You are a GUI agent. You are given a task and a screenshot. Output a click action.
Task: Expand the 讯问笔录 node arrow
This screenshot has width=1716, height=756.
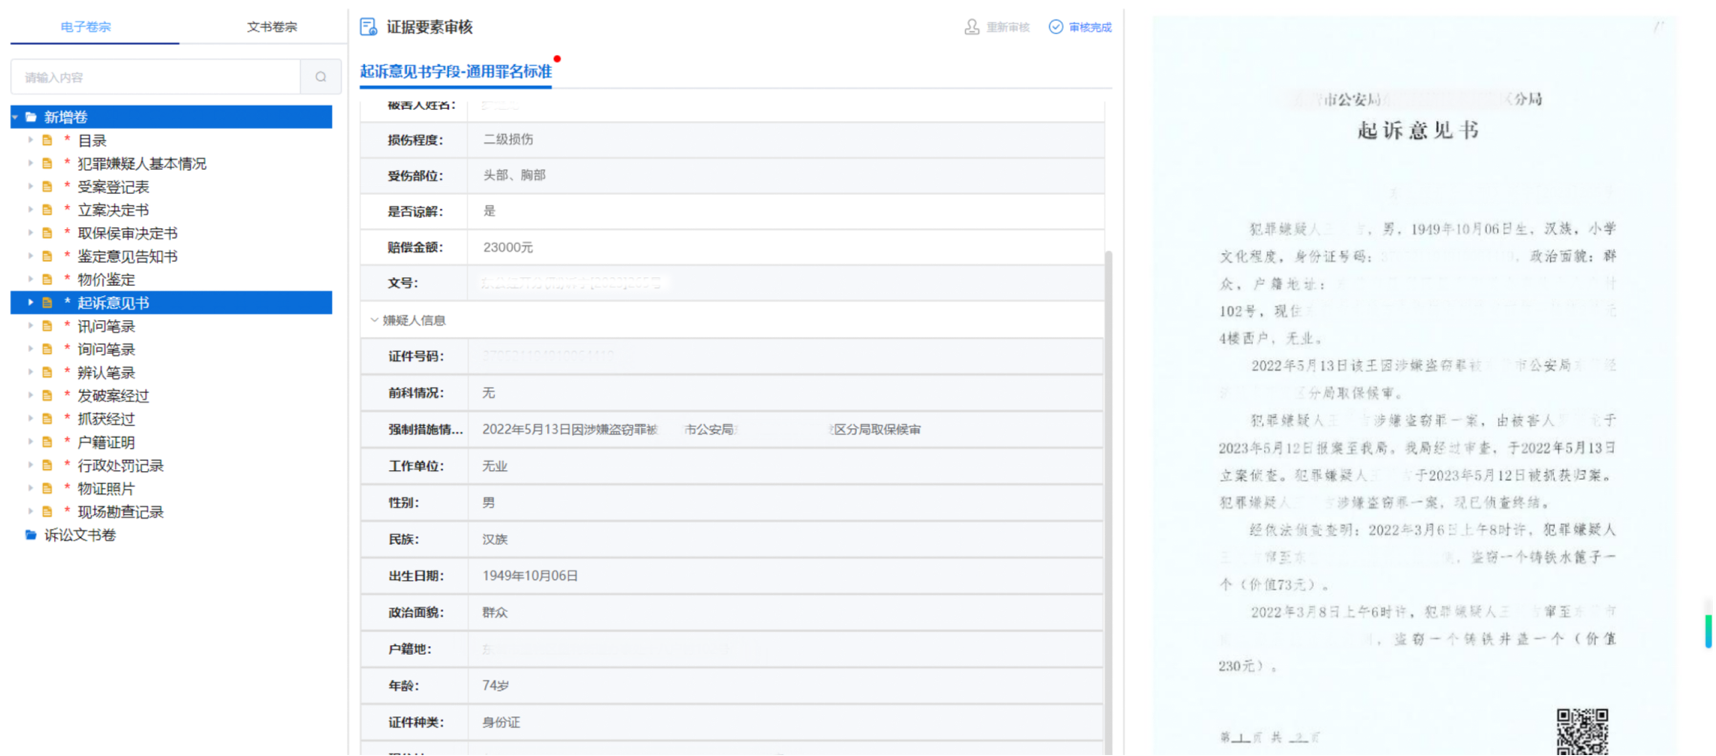click(30, 326)
